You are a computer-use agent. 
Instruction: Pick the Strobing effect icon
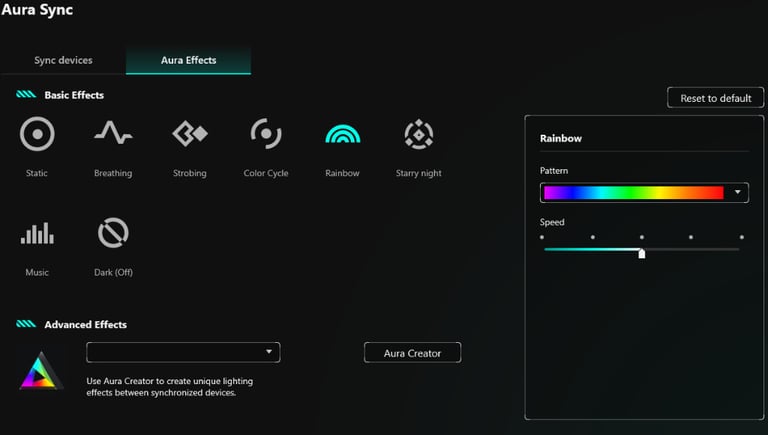(x=190, y=133)
